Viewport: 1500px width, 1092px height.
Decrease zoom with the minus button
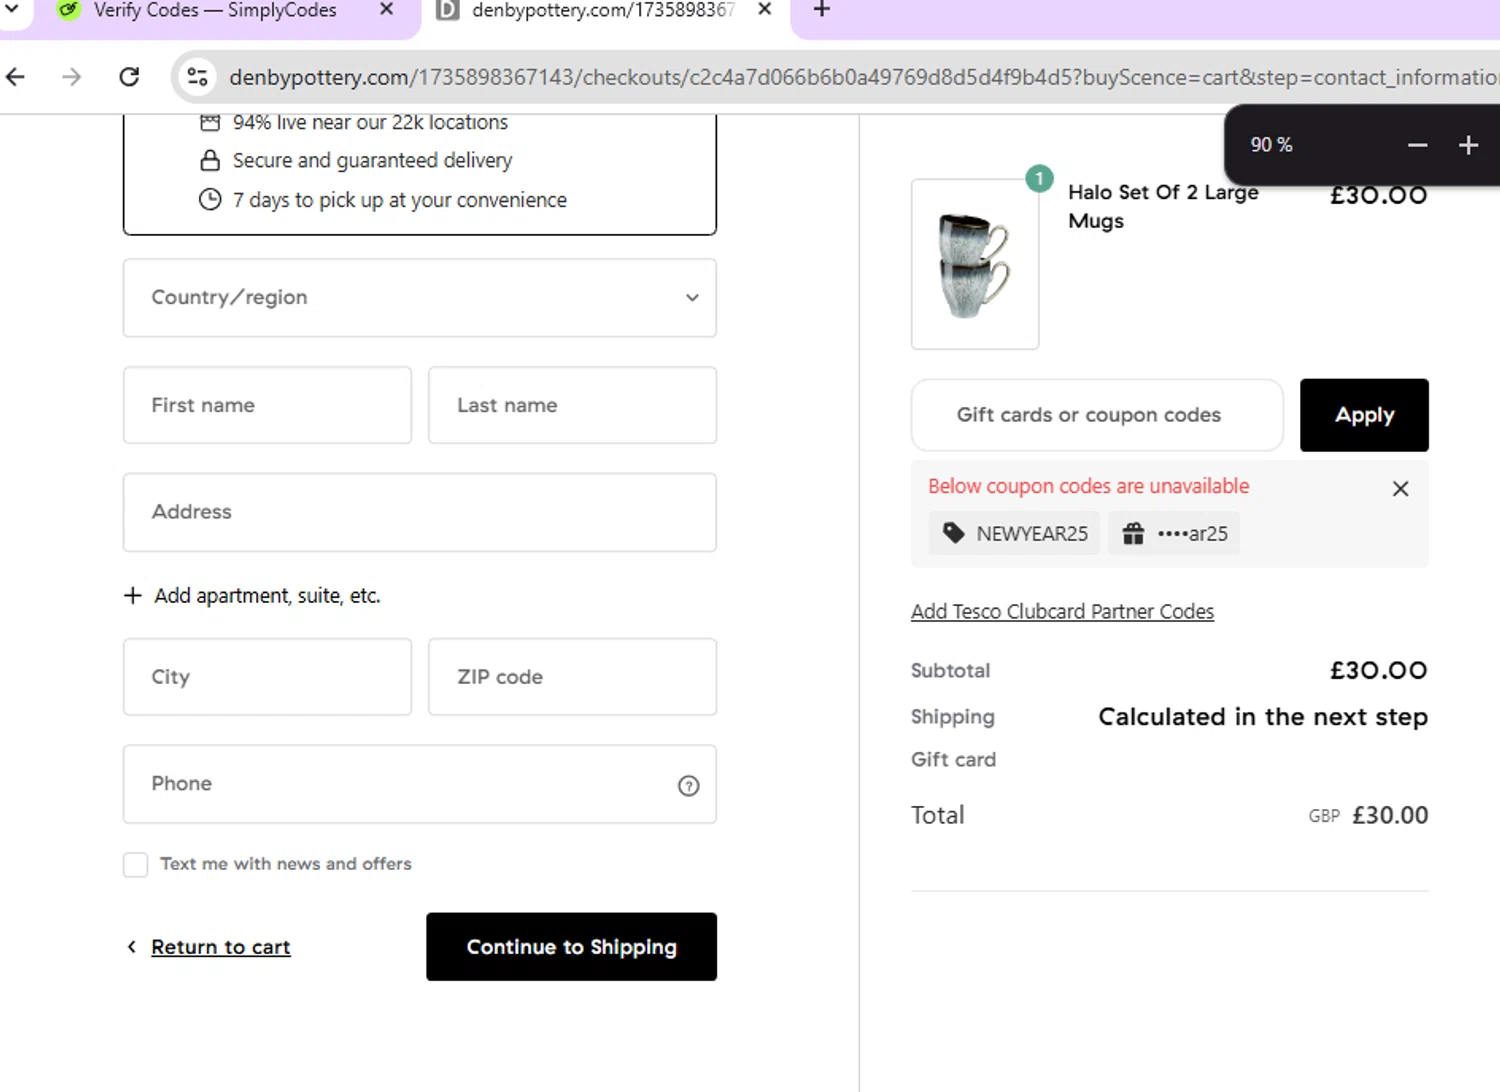pyautogui.click(x=1417, y=145)
